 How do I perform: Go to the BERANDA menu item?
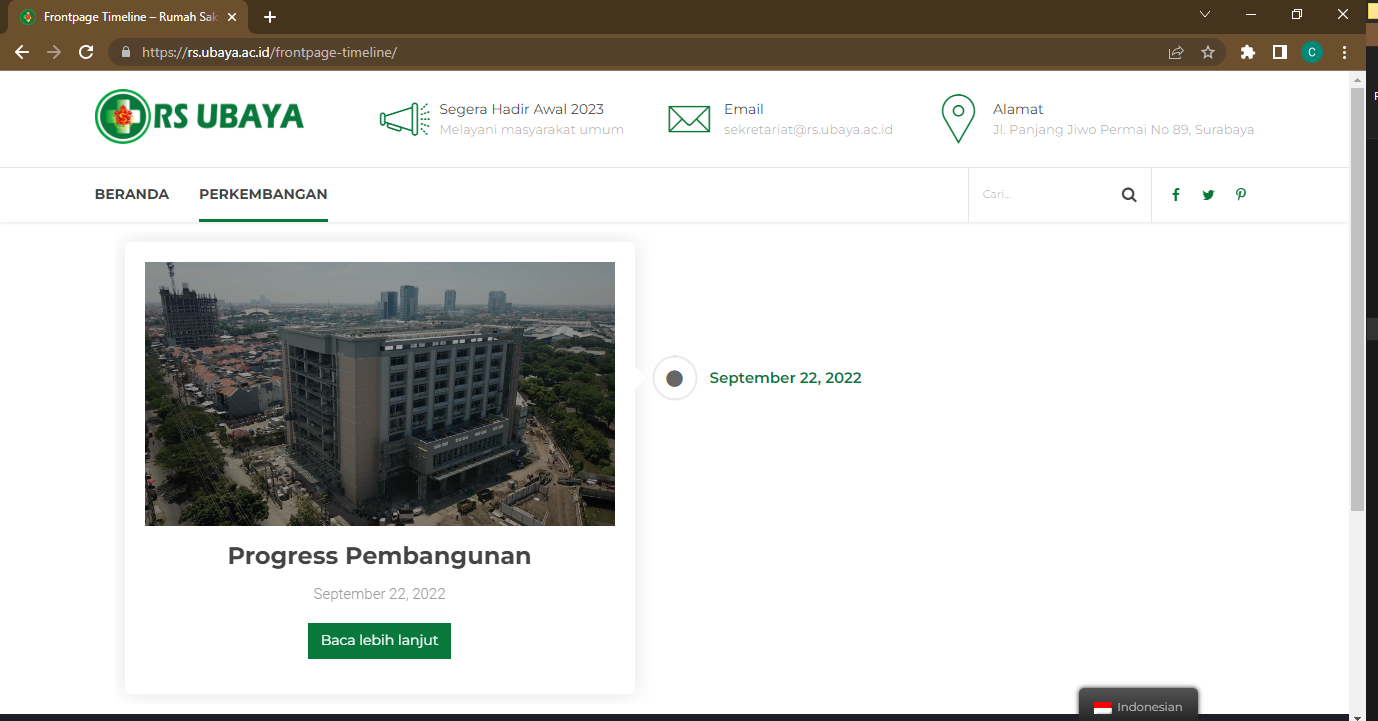(132, 194)
